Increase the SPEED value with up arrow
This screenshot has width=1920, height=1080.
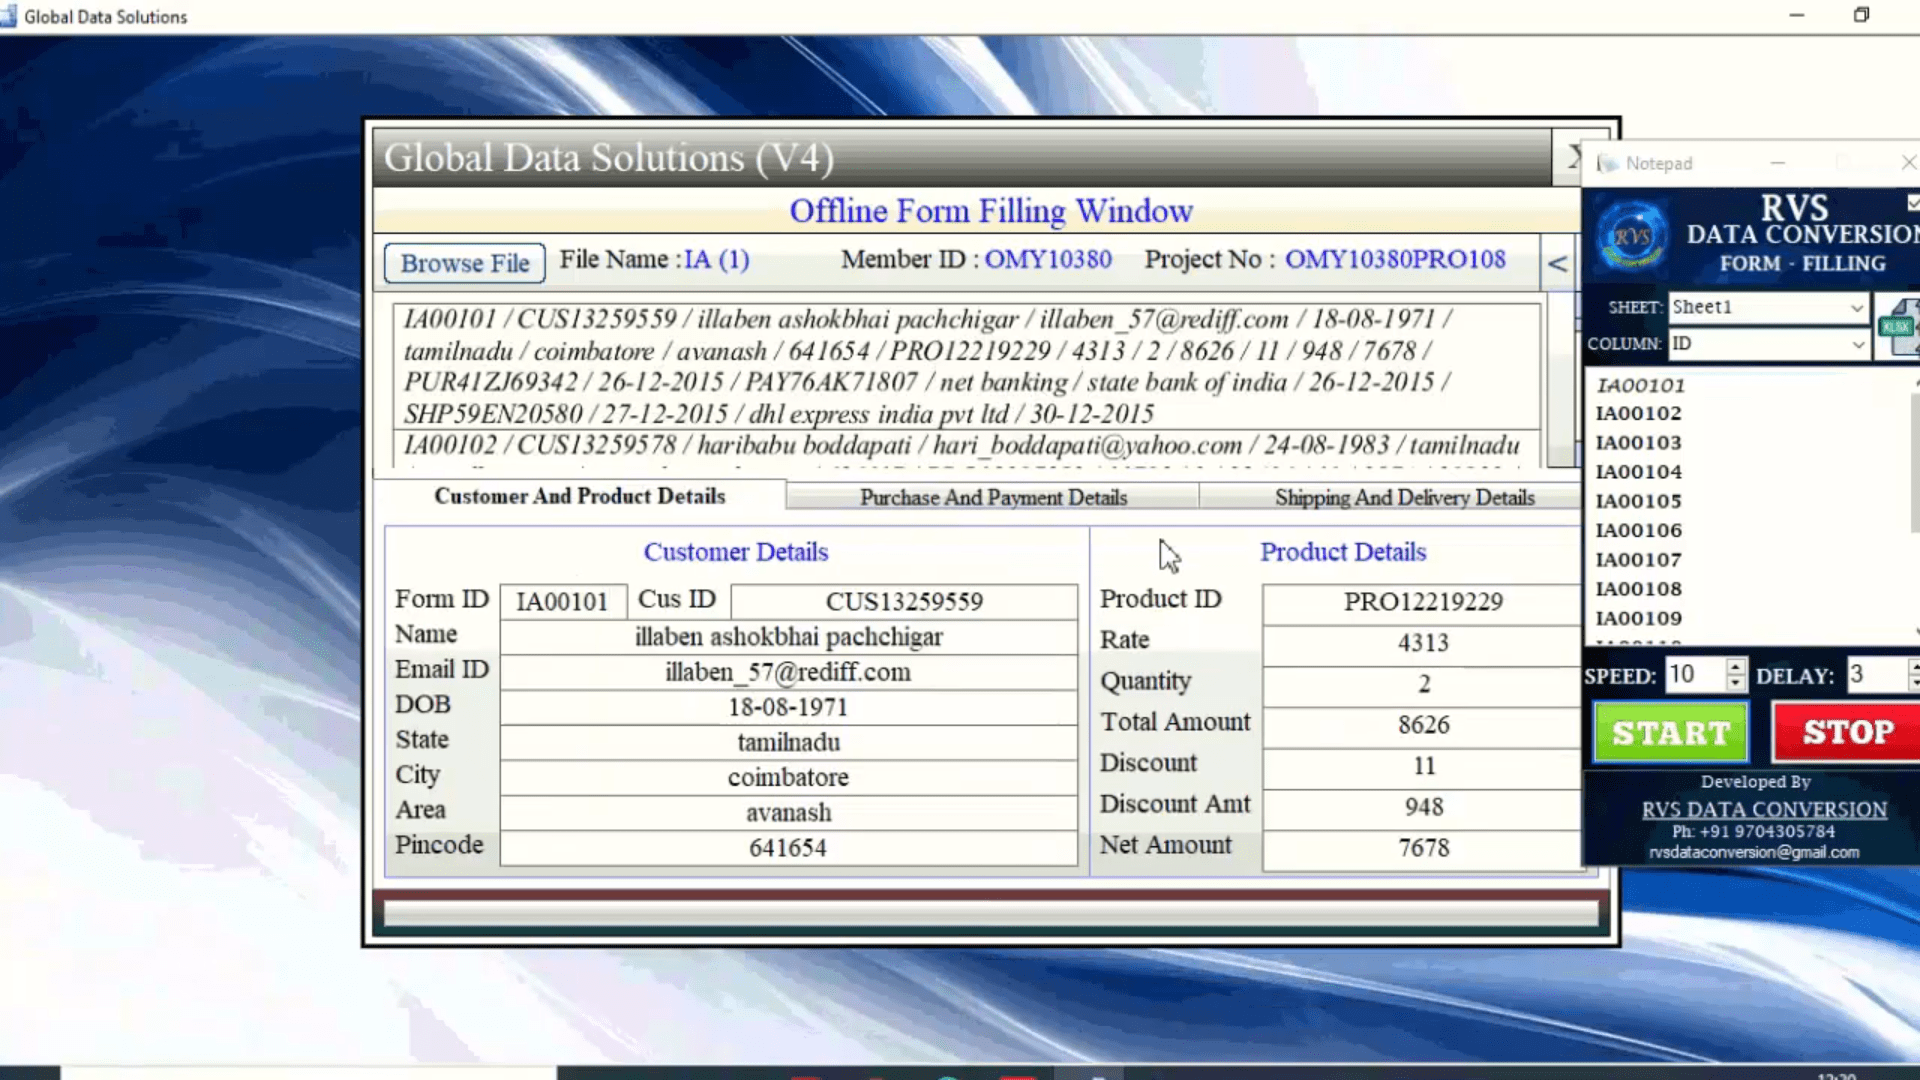coord(1736,666)
